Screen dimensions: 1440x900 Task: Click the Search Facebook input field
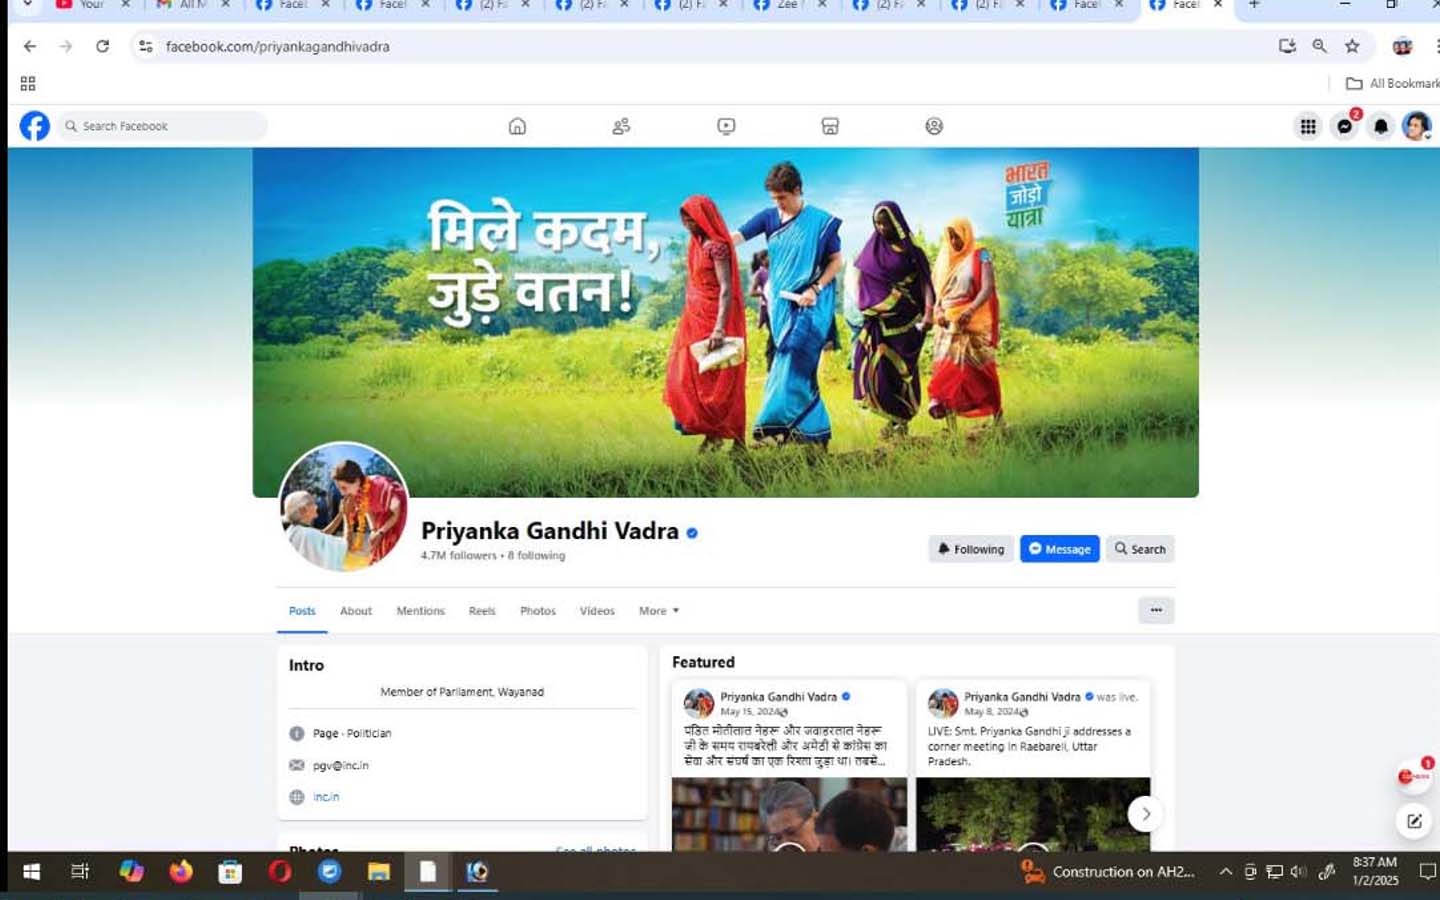click(x=162, y=126)
